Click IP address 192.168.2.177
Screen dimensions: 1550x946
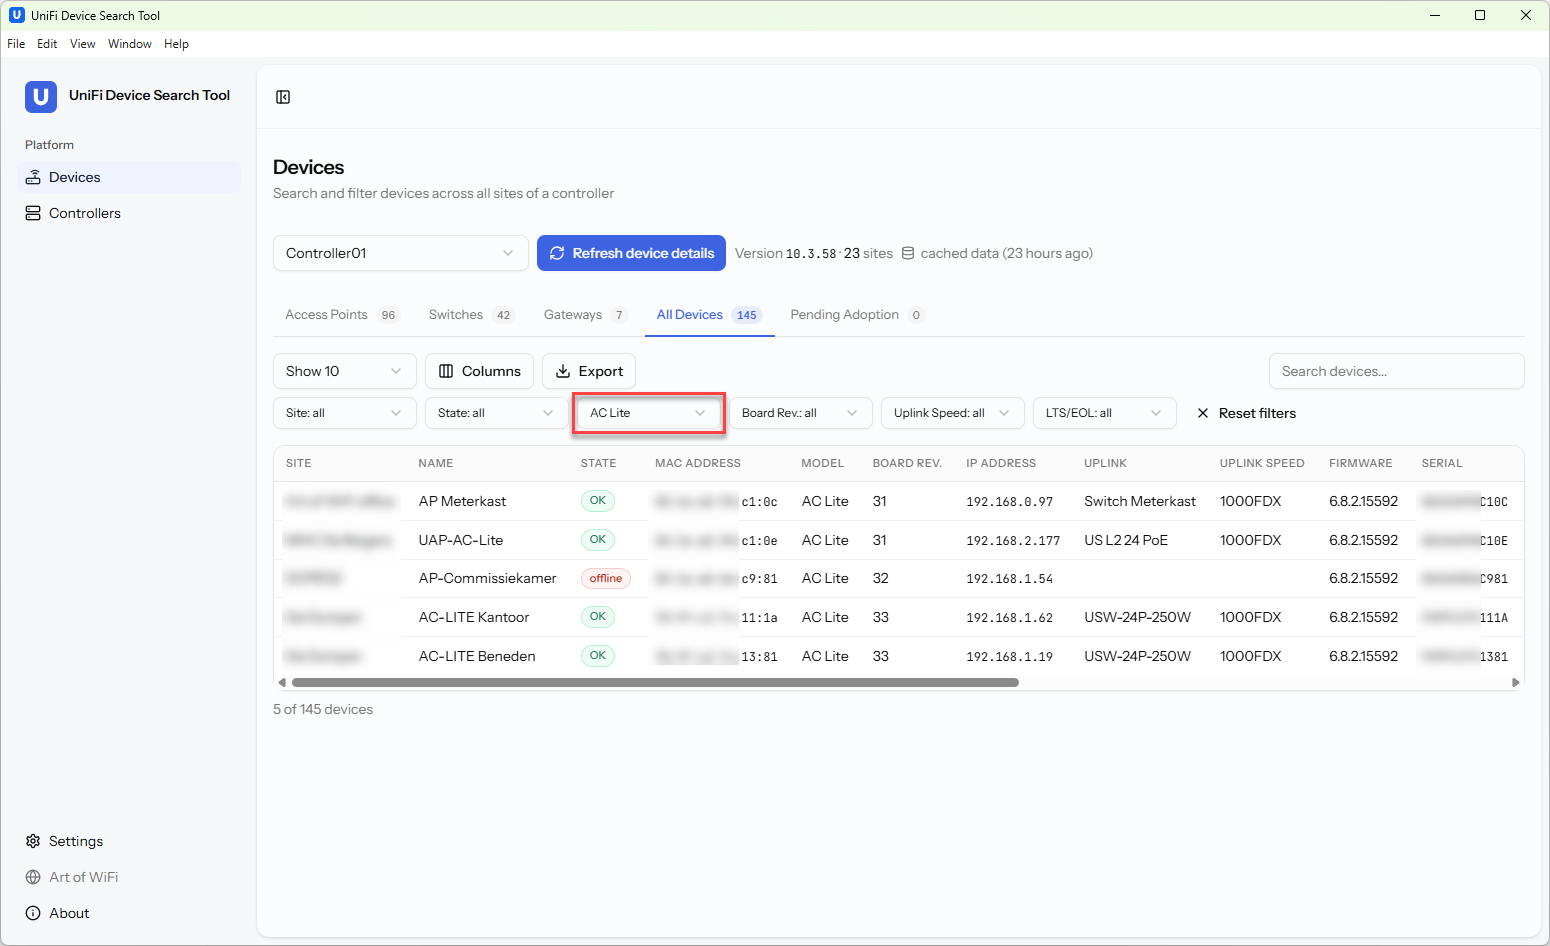tap(1013, 540)
